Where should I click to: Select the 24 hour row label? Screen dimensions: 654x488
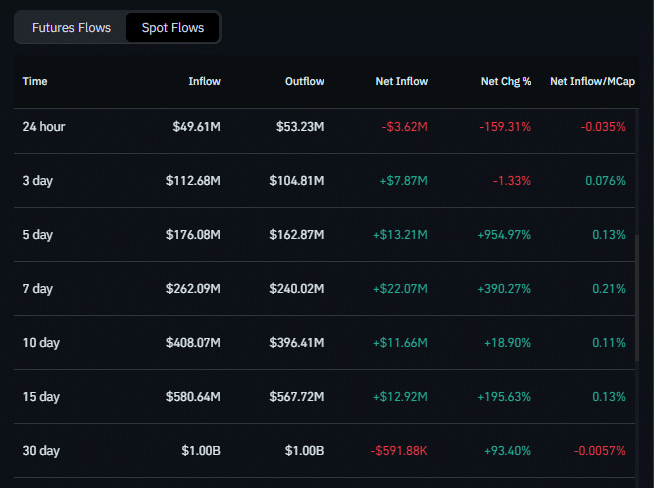click(44, 127)
